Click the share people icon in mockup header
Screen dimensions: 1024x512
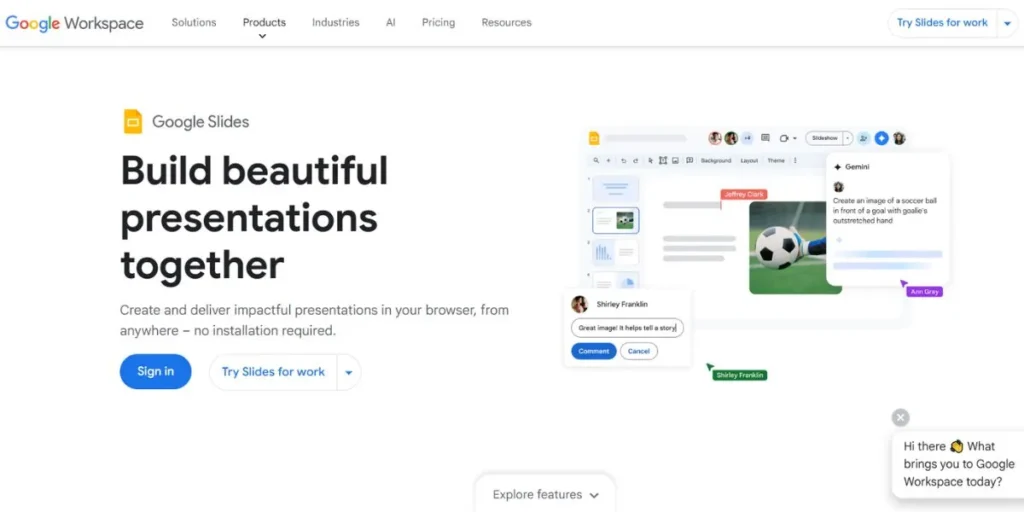tap(864, 138)
